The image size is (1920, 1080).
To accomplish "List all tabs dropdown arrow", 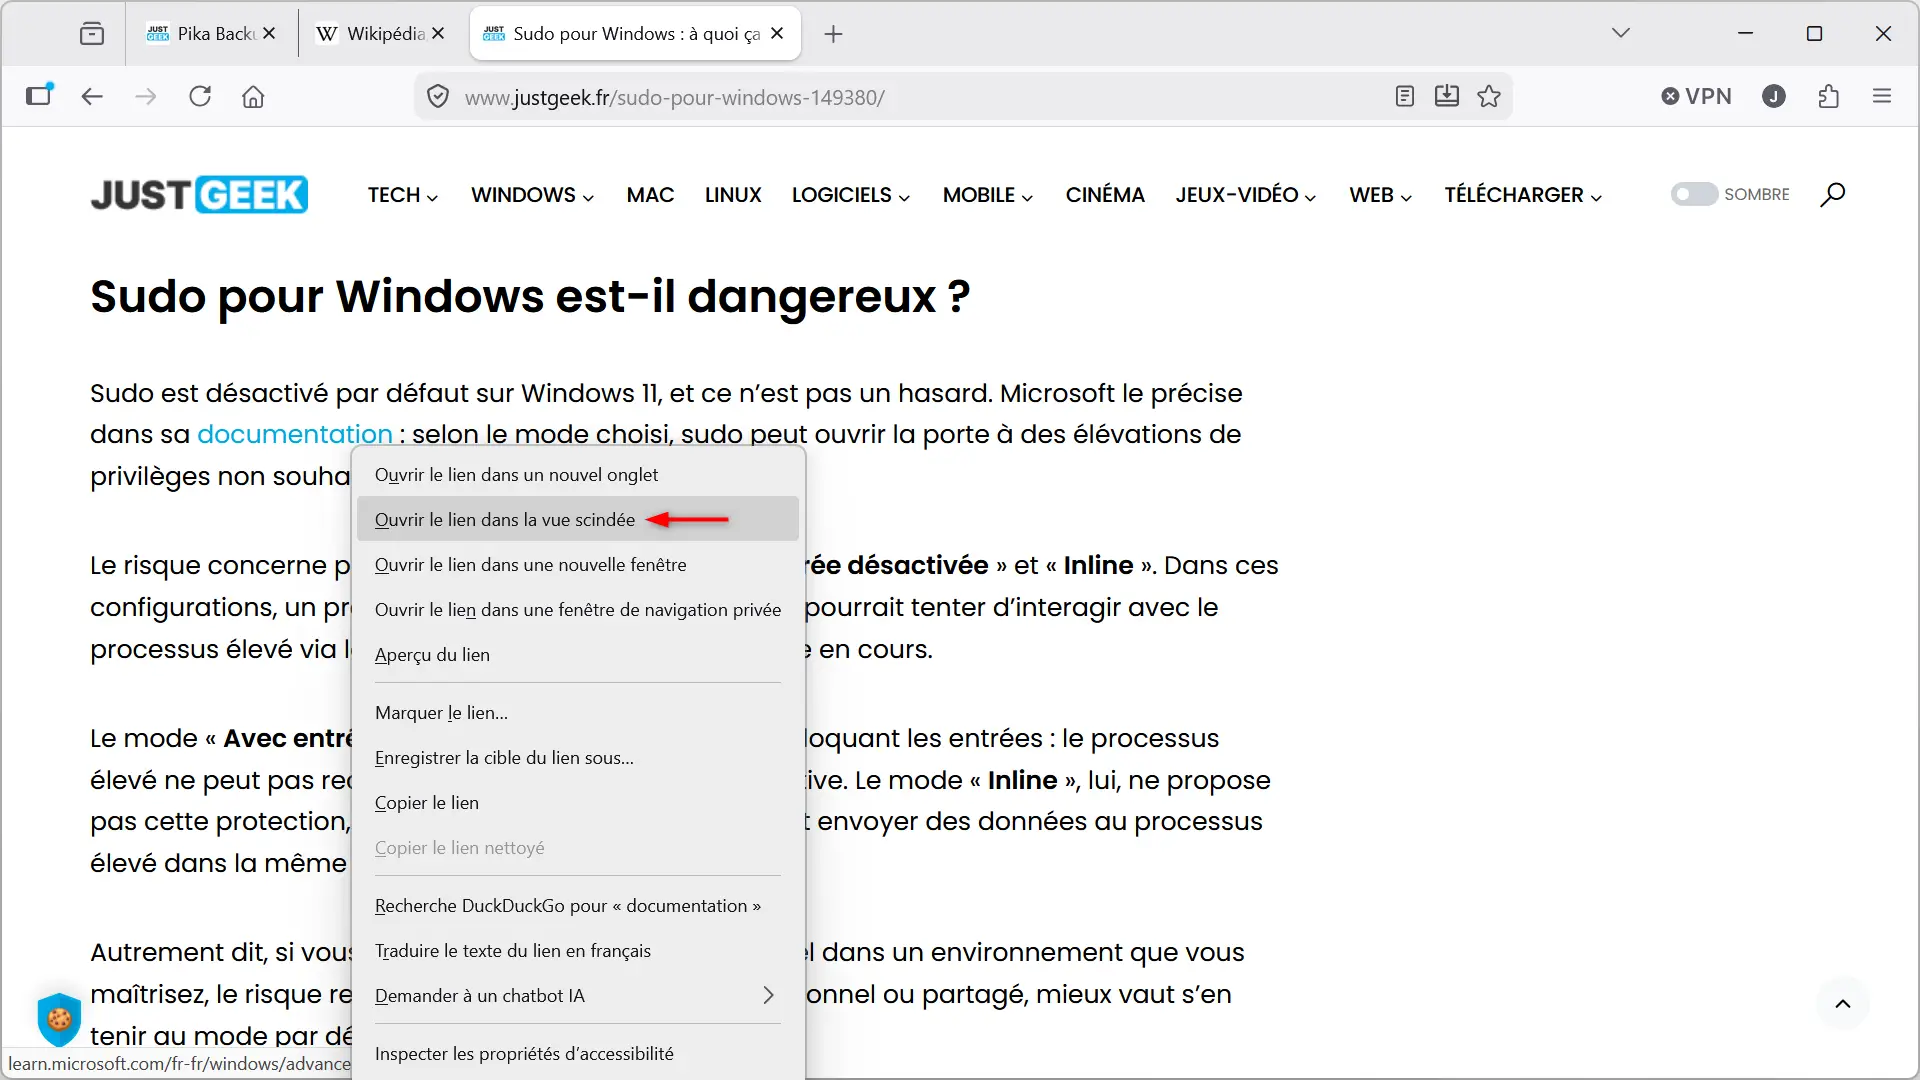I will (1621, 33).
